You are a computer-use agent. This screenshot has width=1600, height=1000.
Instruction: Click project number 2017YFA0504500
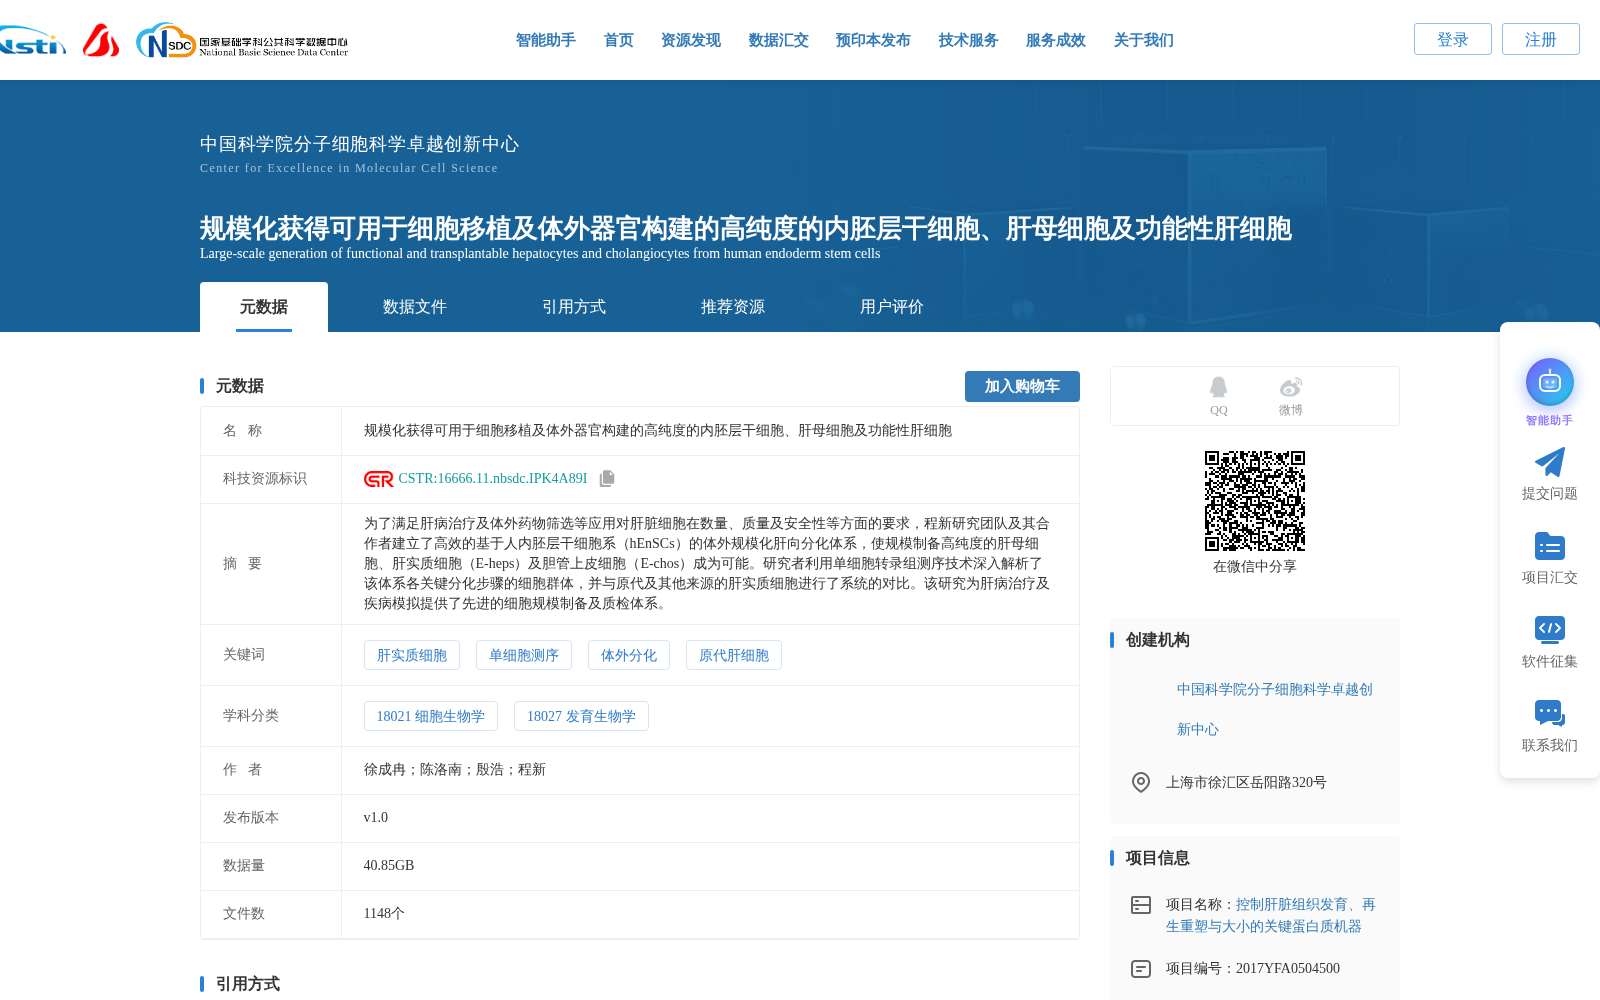click(x=1288, y=969)
